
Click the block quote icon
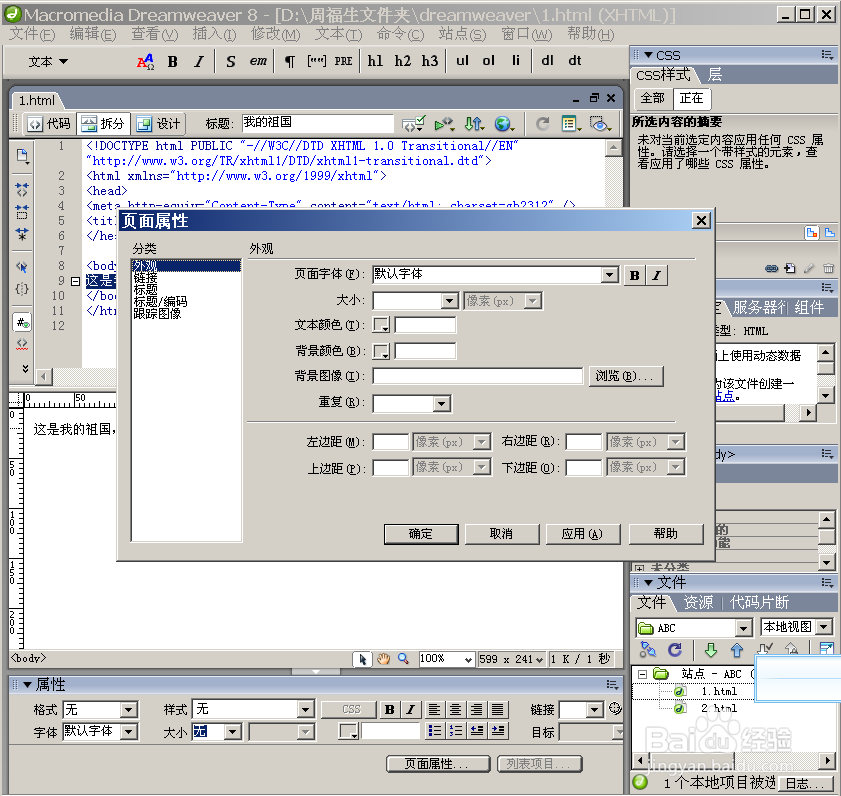[316, 62]
